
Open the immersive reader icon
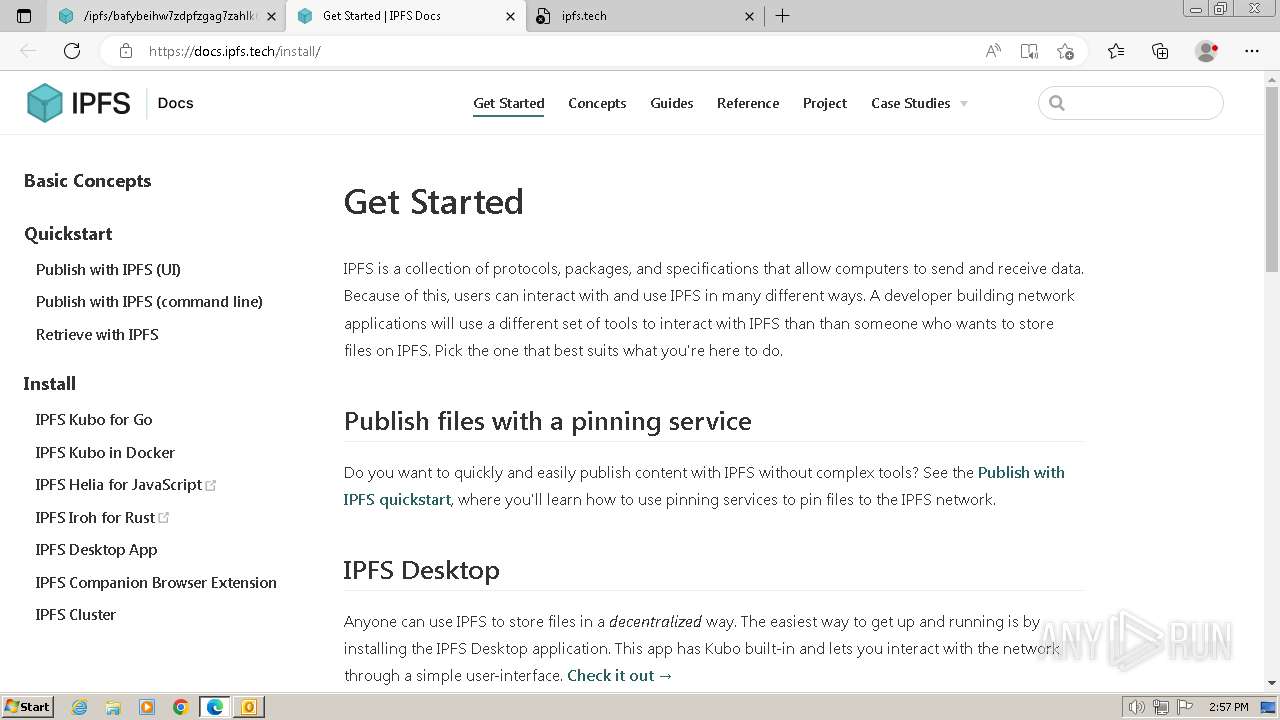point(1029,51)
